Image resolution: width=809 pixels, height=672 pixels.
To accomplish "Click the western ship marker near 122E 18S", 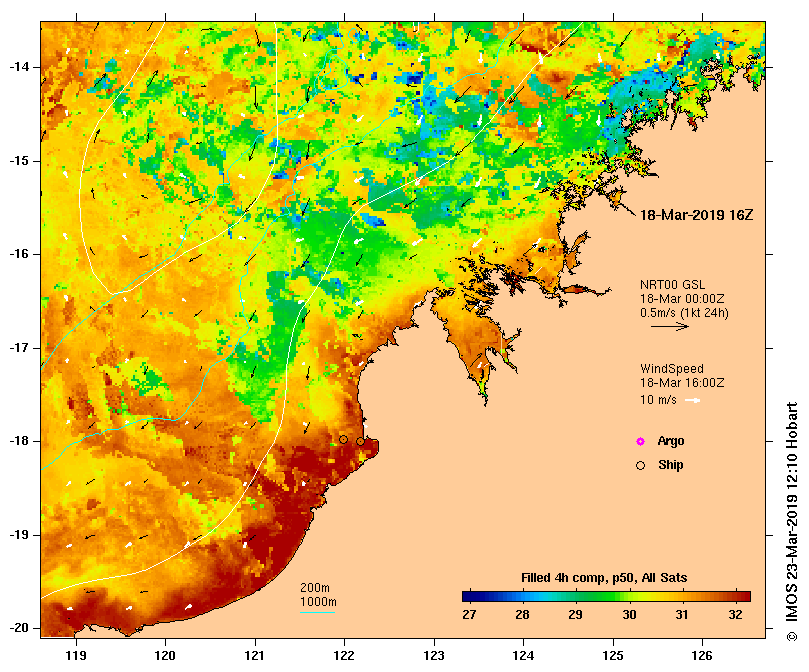I will pos(344,440).
